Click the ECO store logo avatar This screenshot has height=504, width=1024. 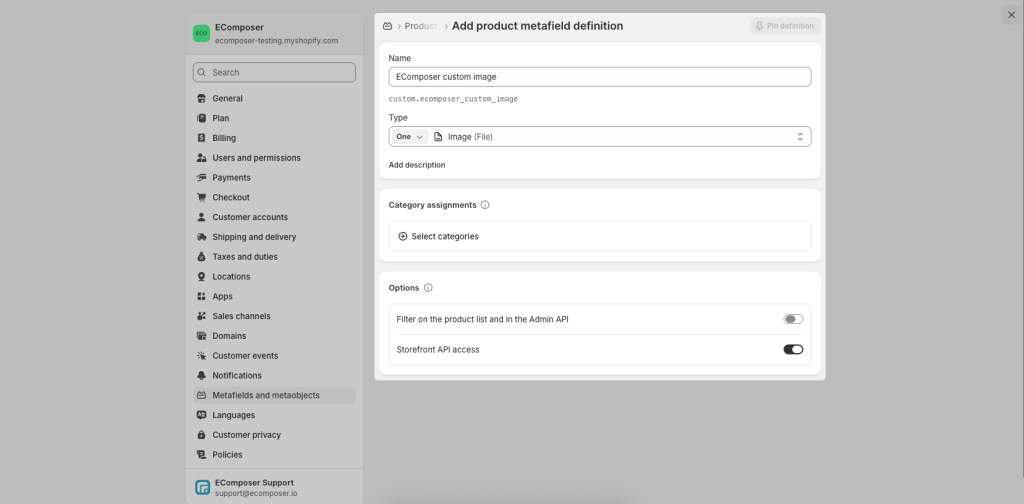201,33
